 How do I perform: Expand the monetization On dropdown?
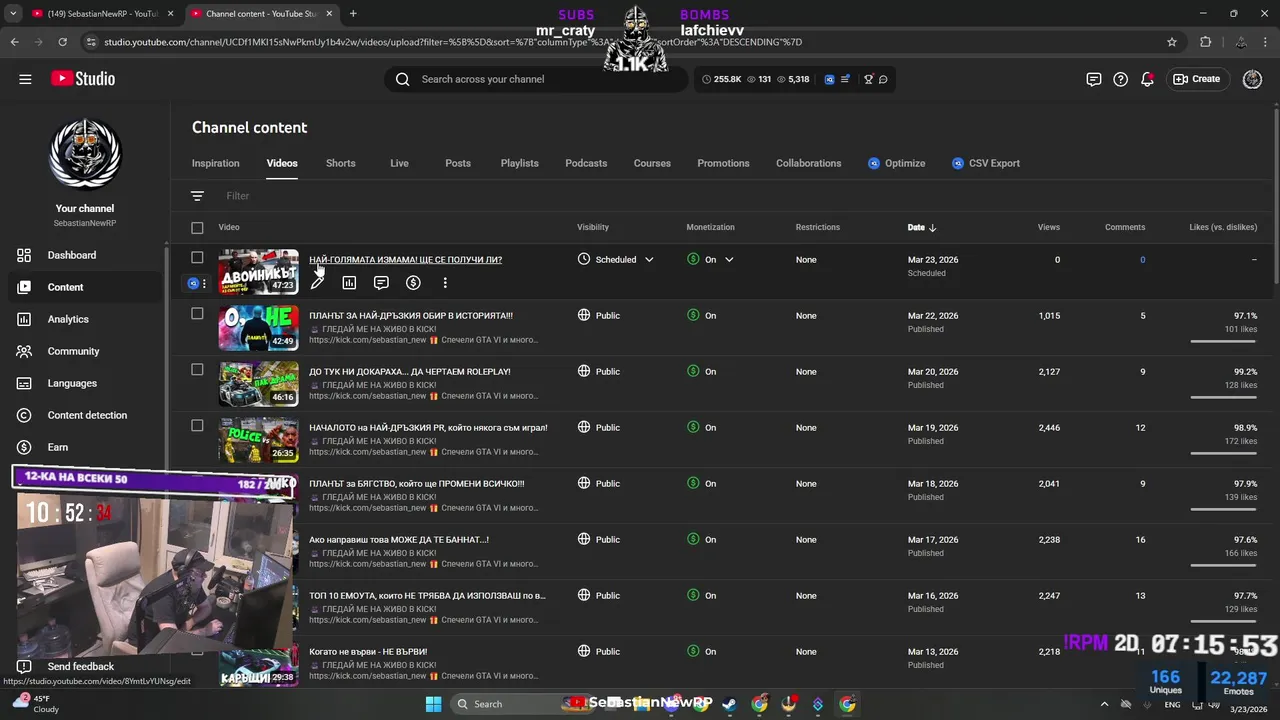pyautogui.click(x=729, y=260)
